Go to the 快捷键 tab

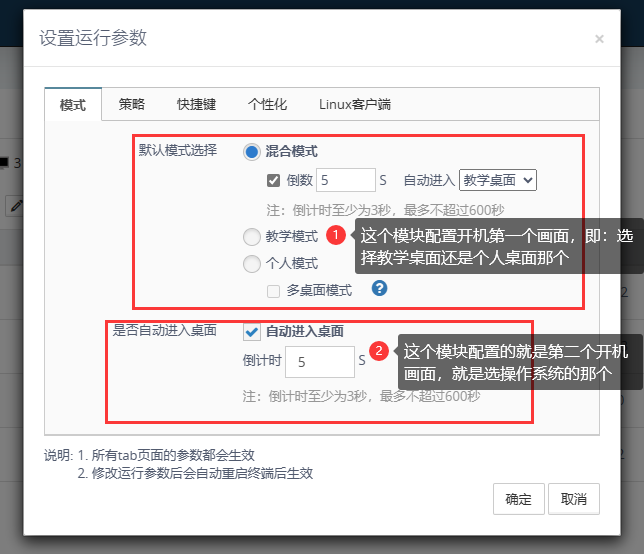point(196,104)
